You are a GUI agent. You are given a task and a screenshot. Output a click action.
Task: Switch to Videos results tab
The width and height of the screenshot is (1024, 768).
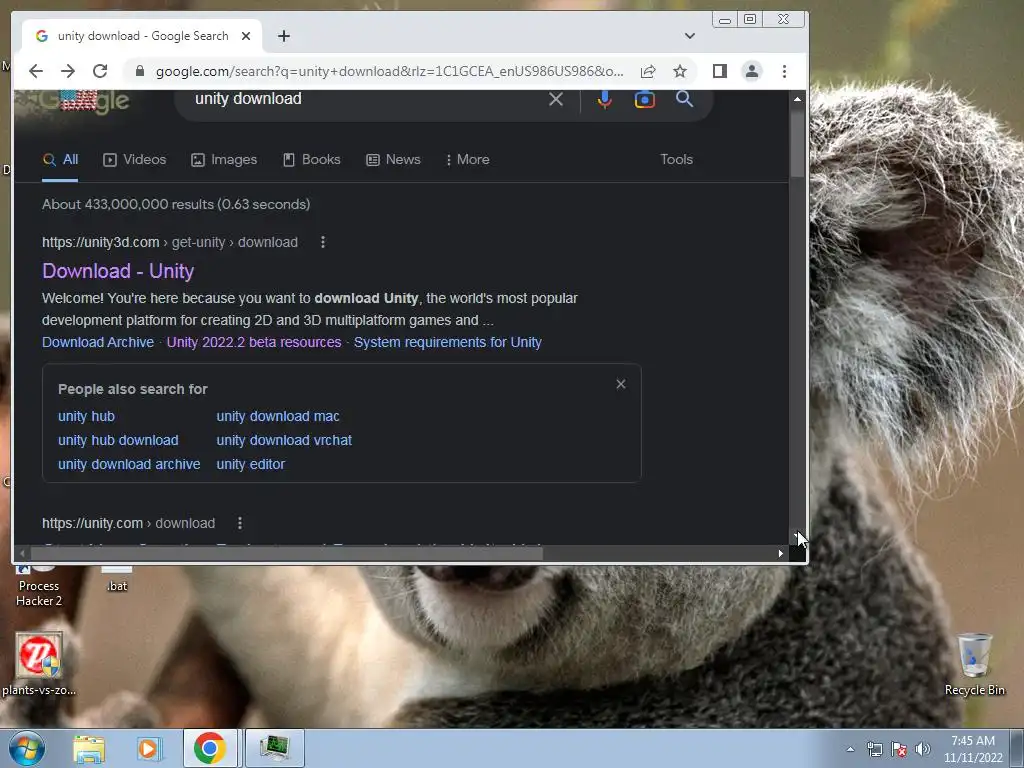135,159
